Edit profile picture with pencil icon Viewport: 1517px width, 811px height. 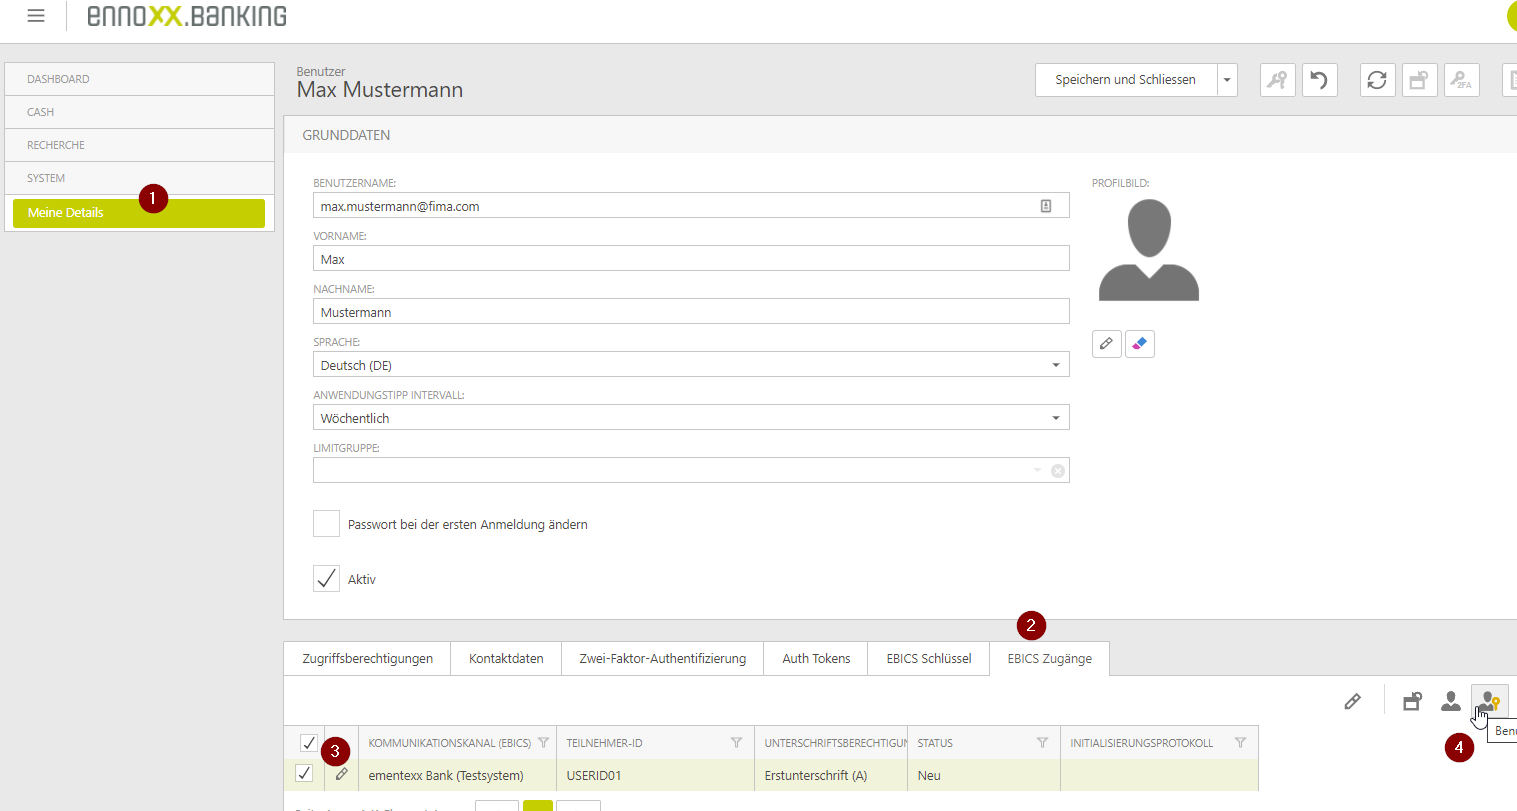click(1106, 344)
